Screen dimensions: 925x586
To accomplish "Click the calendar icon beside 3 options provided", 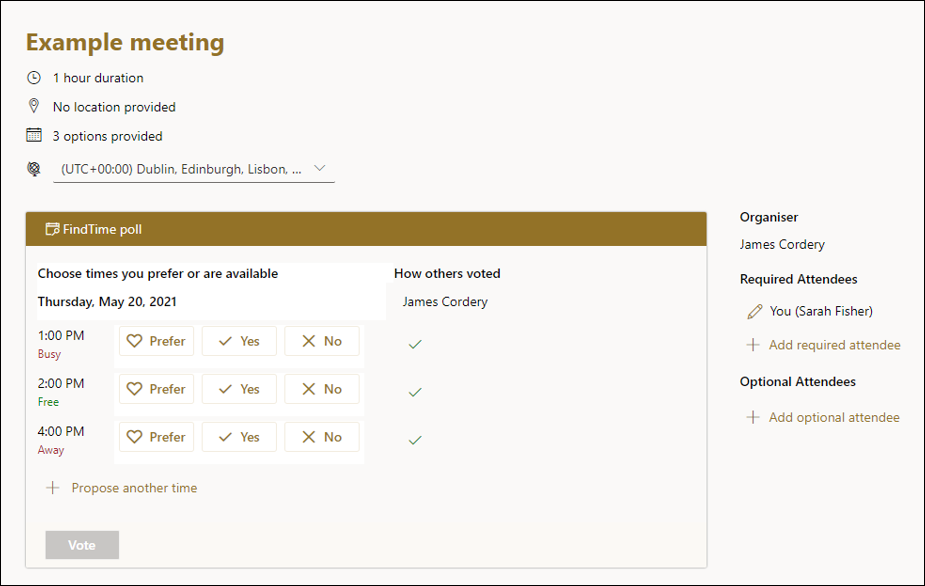I will click(34, 135).
